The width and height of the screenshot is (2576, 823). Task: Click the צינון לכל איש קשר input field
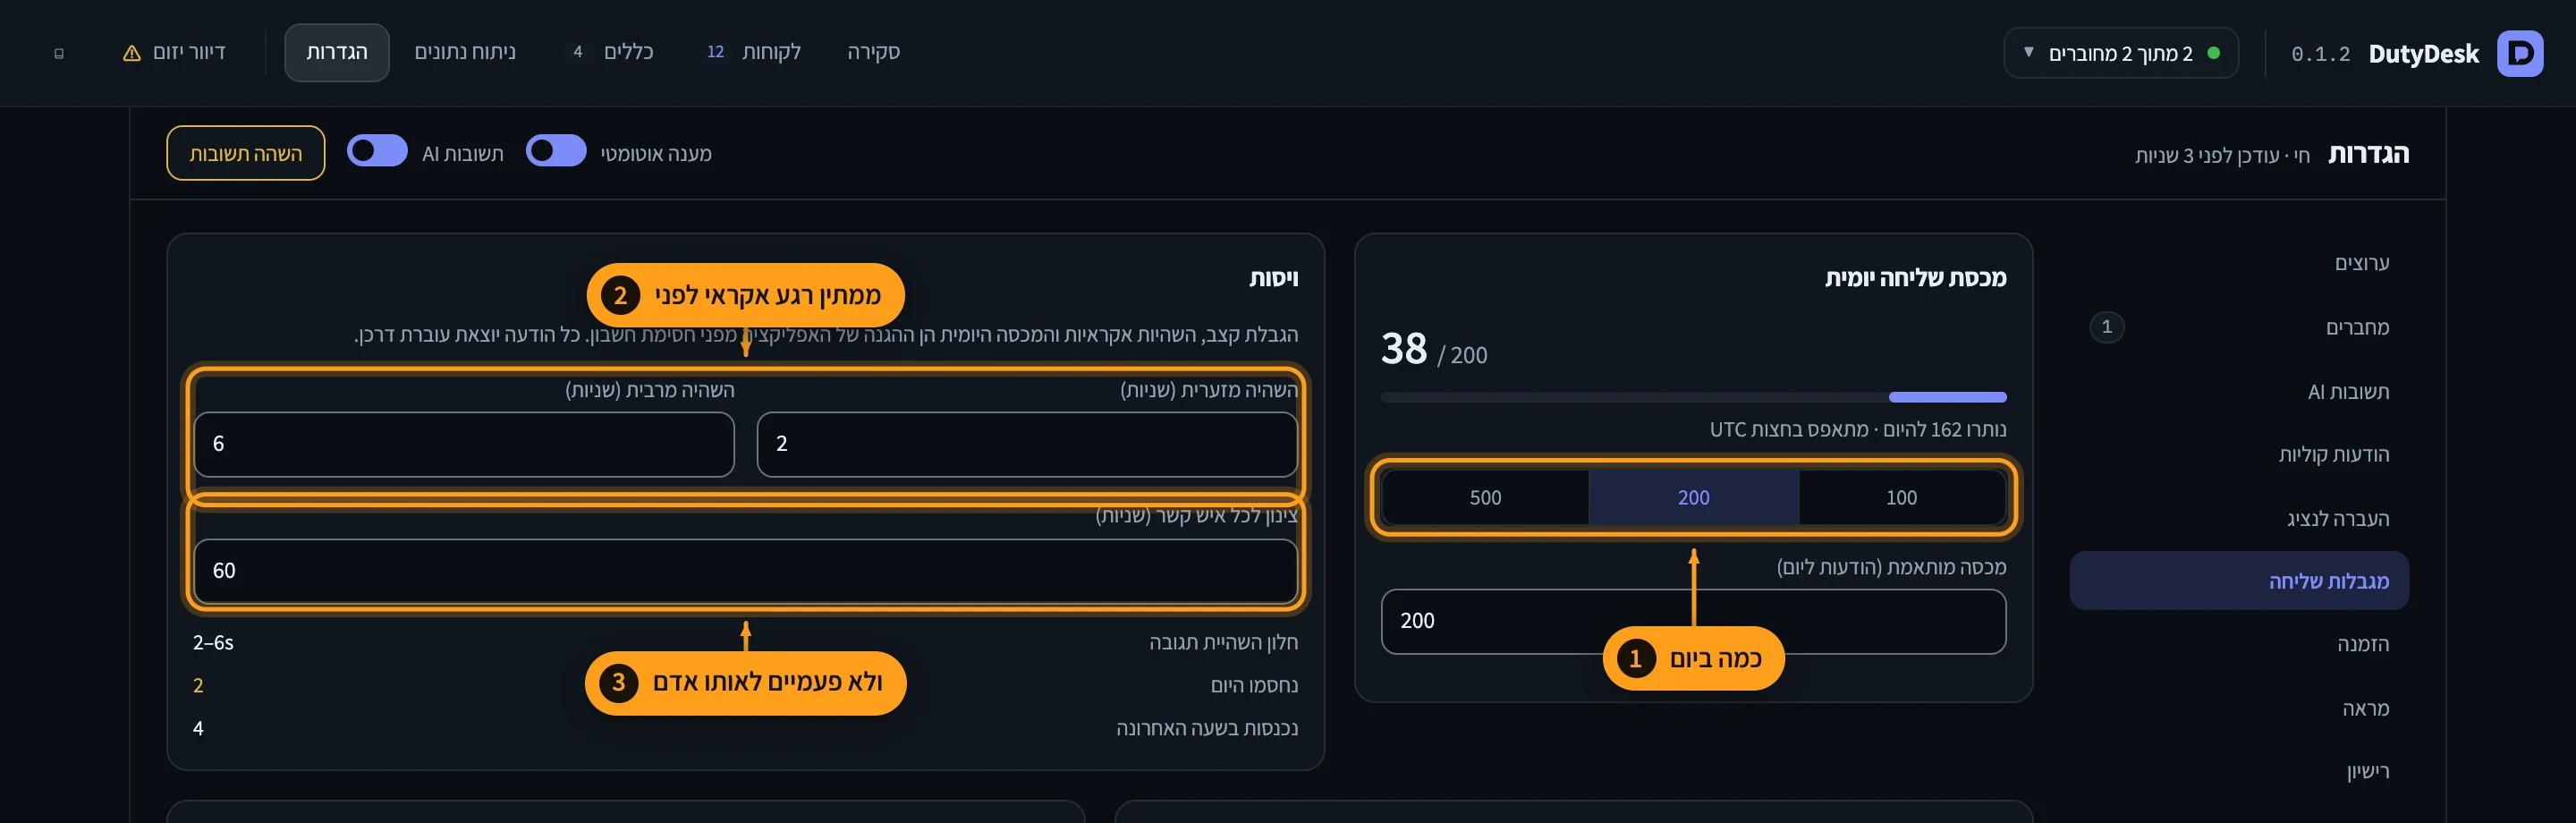point(745,571)
